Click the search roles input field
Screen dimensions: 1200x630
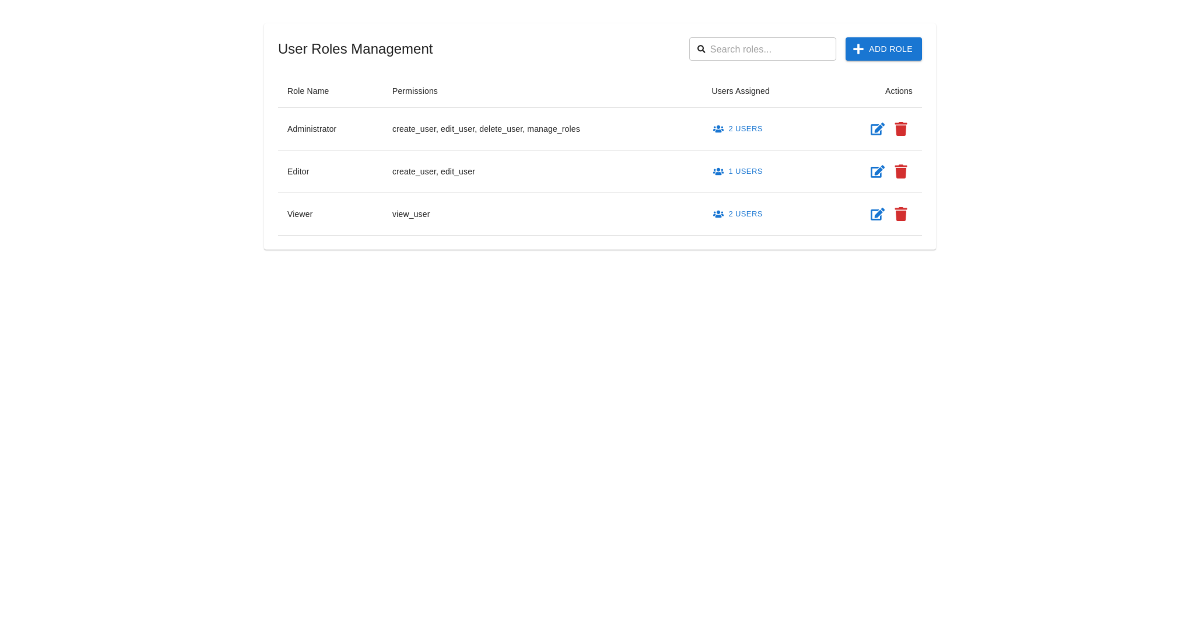[770, 49]
